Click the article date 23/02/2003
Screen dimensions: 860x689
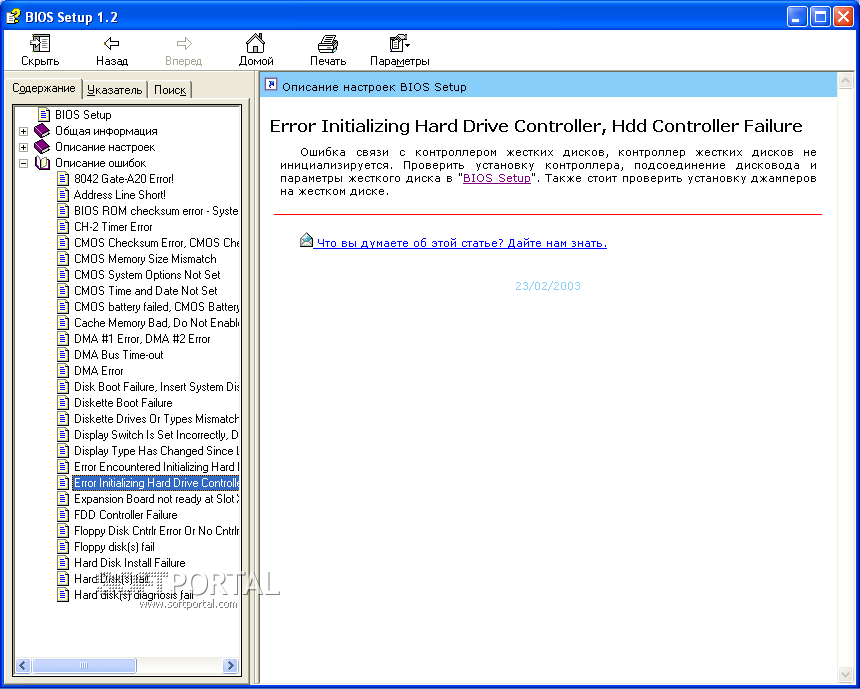(547, 286)
